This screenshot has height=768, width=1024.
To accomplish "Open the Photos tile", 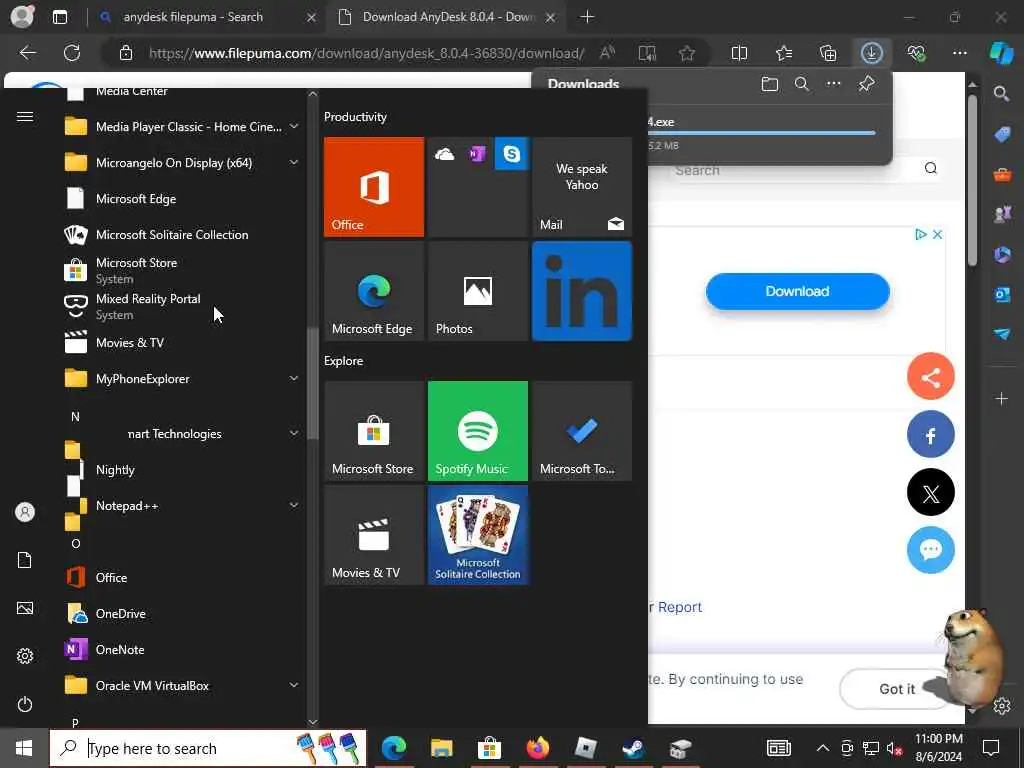I will (x=477, y=291).
